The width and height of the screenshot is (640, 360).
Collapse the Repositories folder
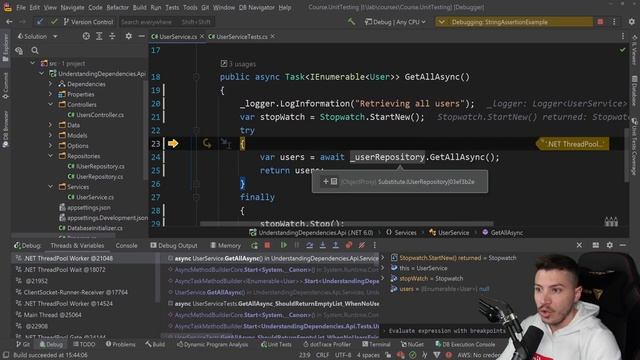(51, 156)
